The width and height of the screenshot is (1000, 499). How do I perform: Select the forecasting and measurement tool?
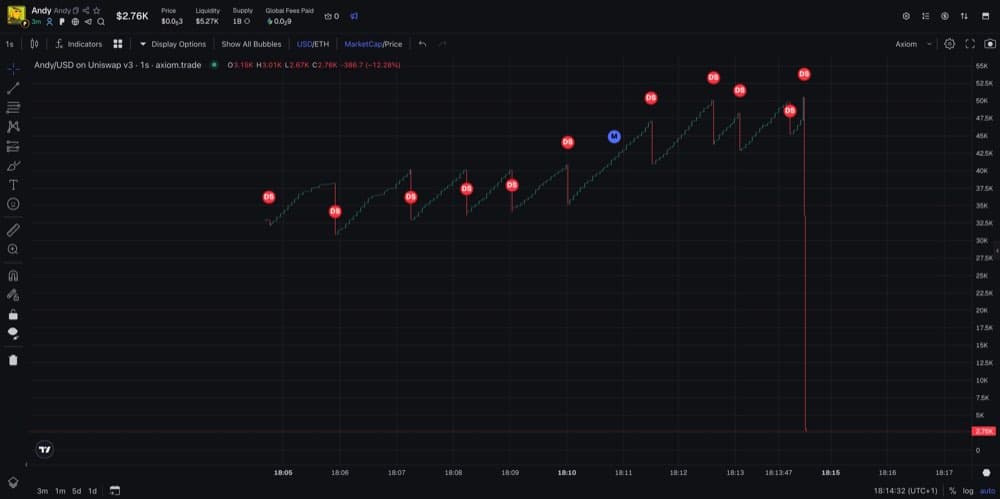[x=13, y=146]
